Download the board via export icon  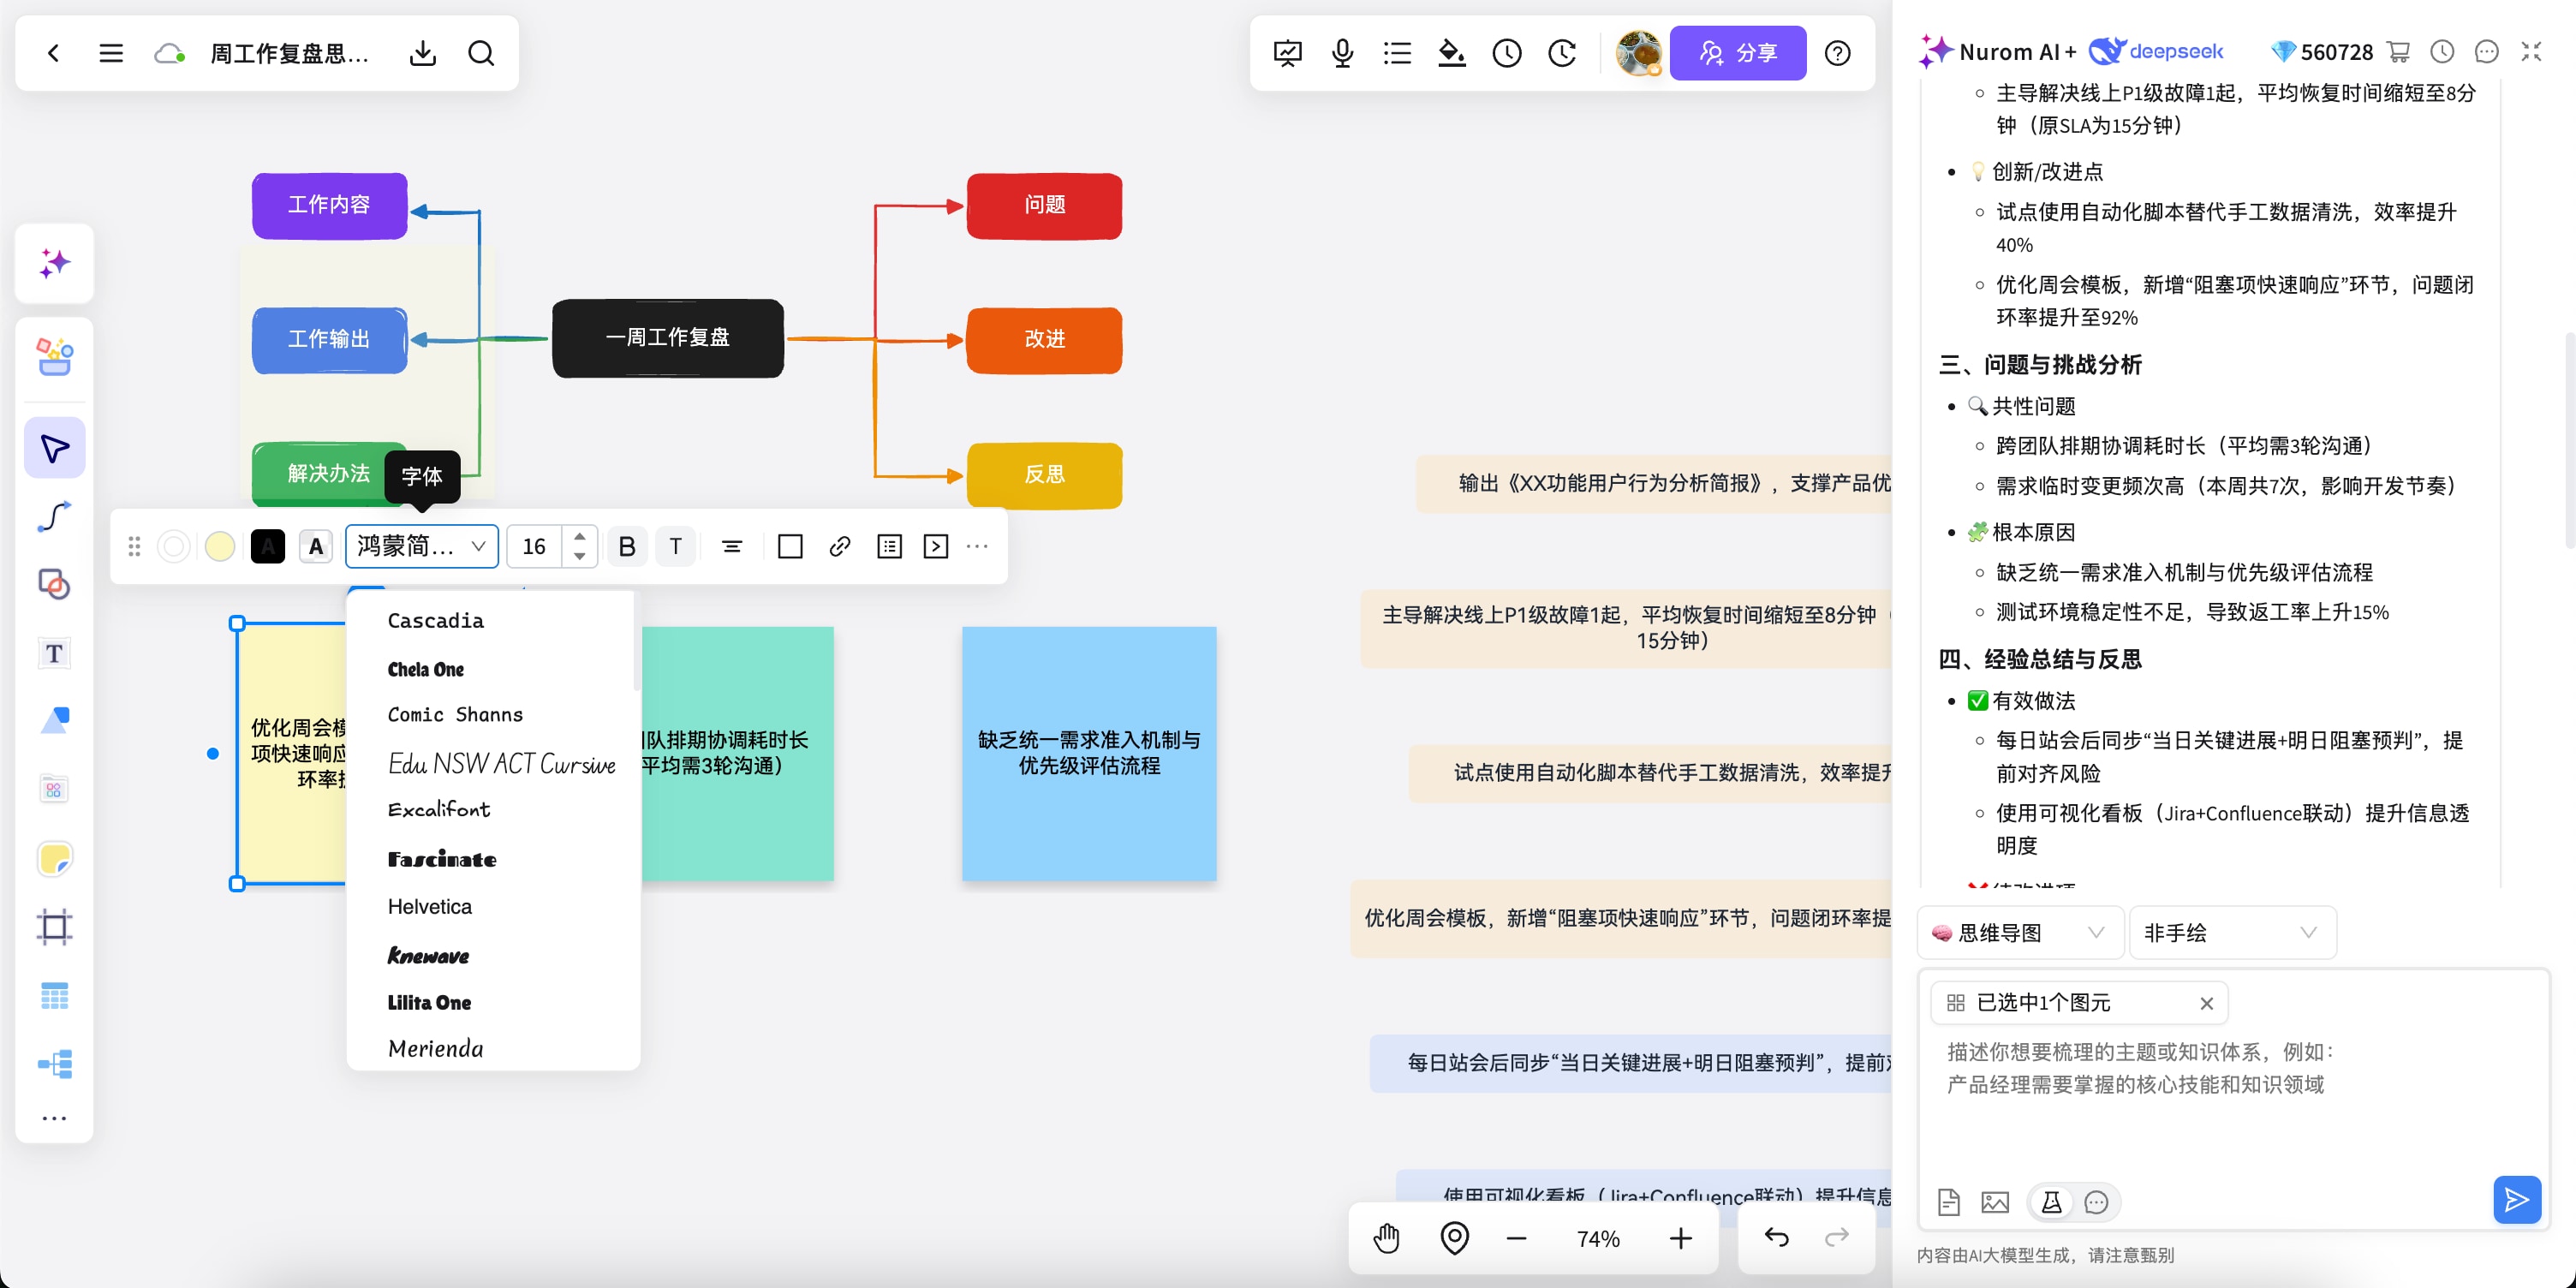pyautogui.click(x=423, y=53)
